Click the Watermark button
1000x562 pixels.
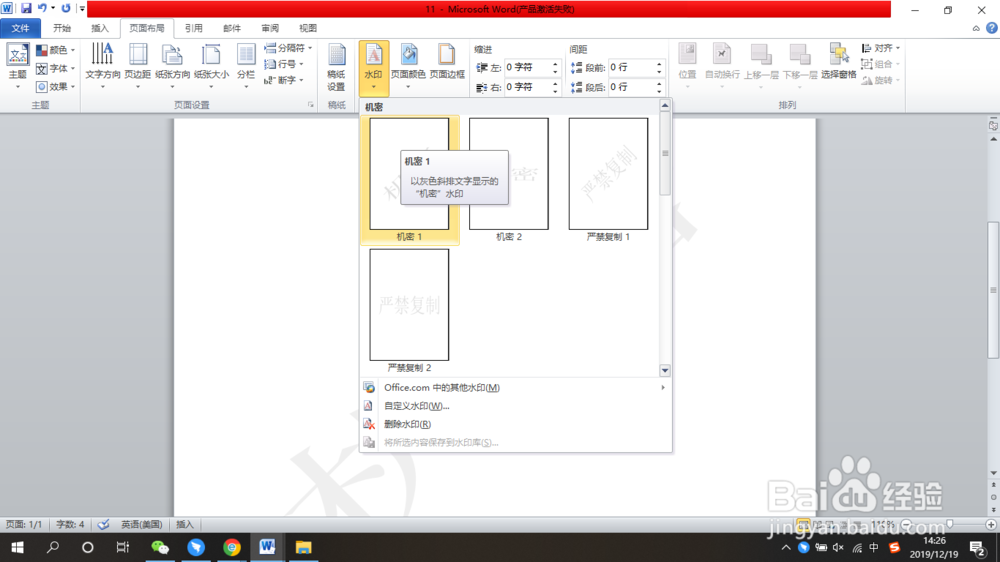tap(374, 67)
